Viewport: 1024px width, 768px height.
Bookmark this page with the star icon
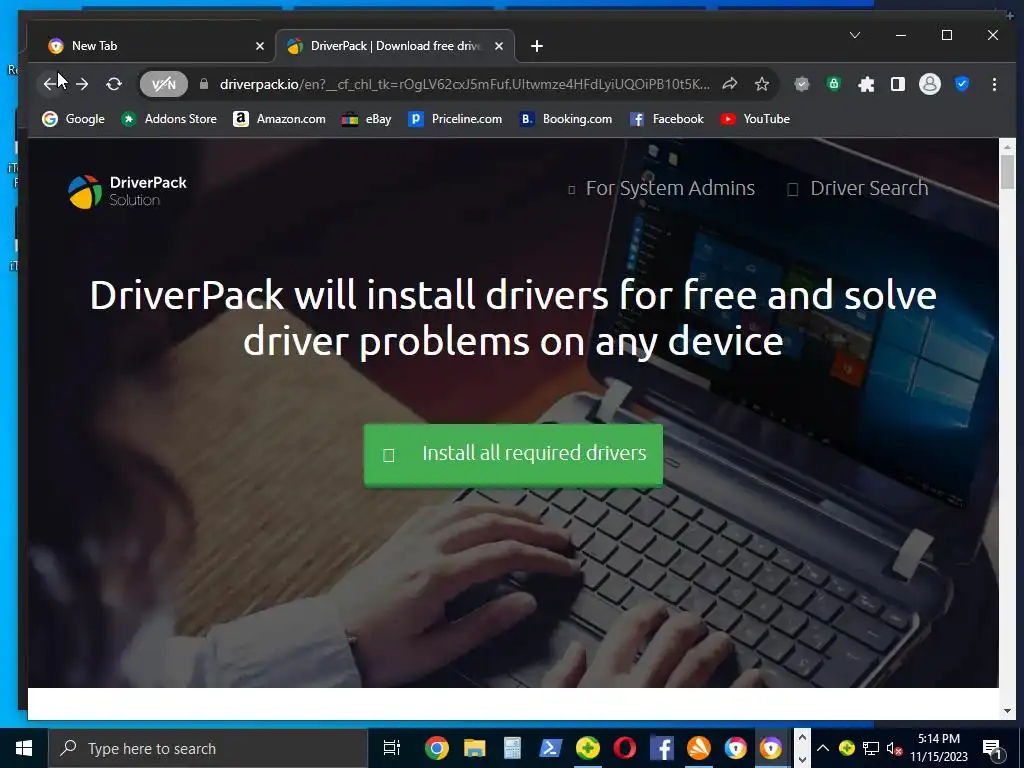point(761,84)
